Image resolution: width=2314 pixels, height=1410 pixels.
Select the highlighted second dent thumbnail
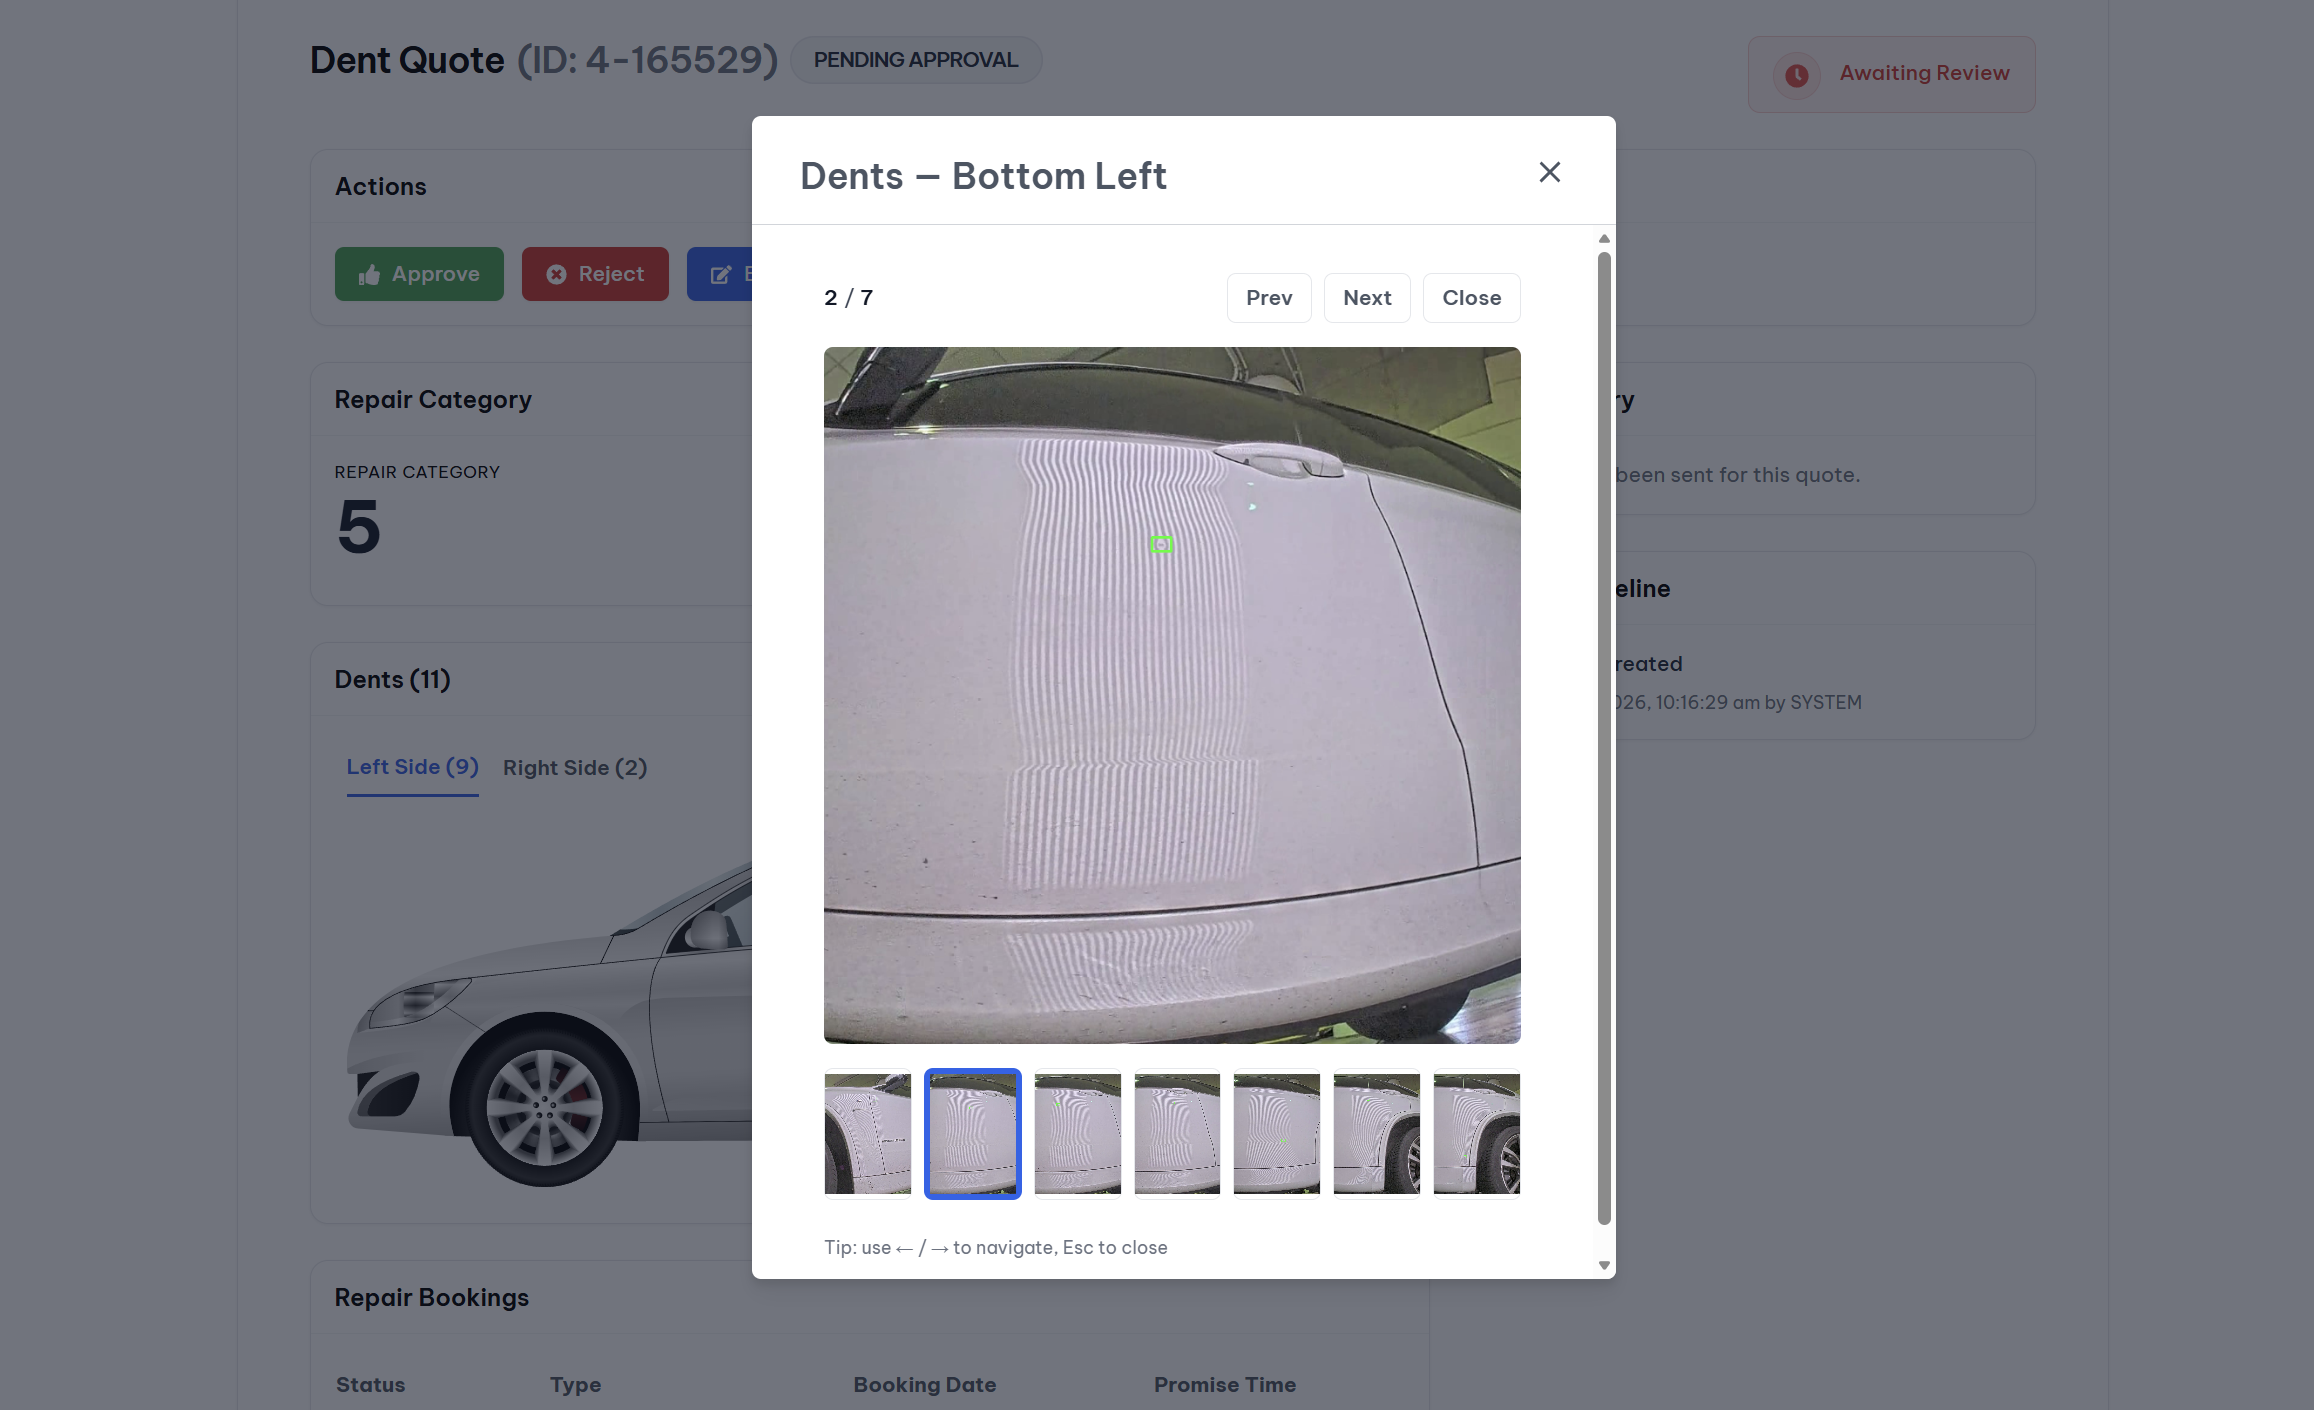[973, 1133]
